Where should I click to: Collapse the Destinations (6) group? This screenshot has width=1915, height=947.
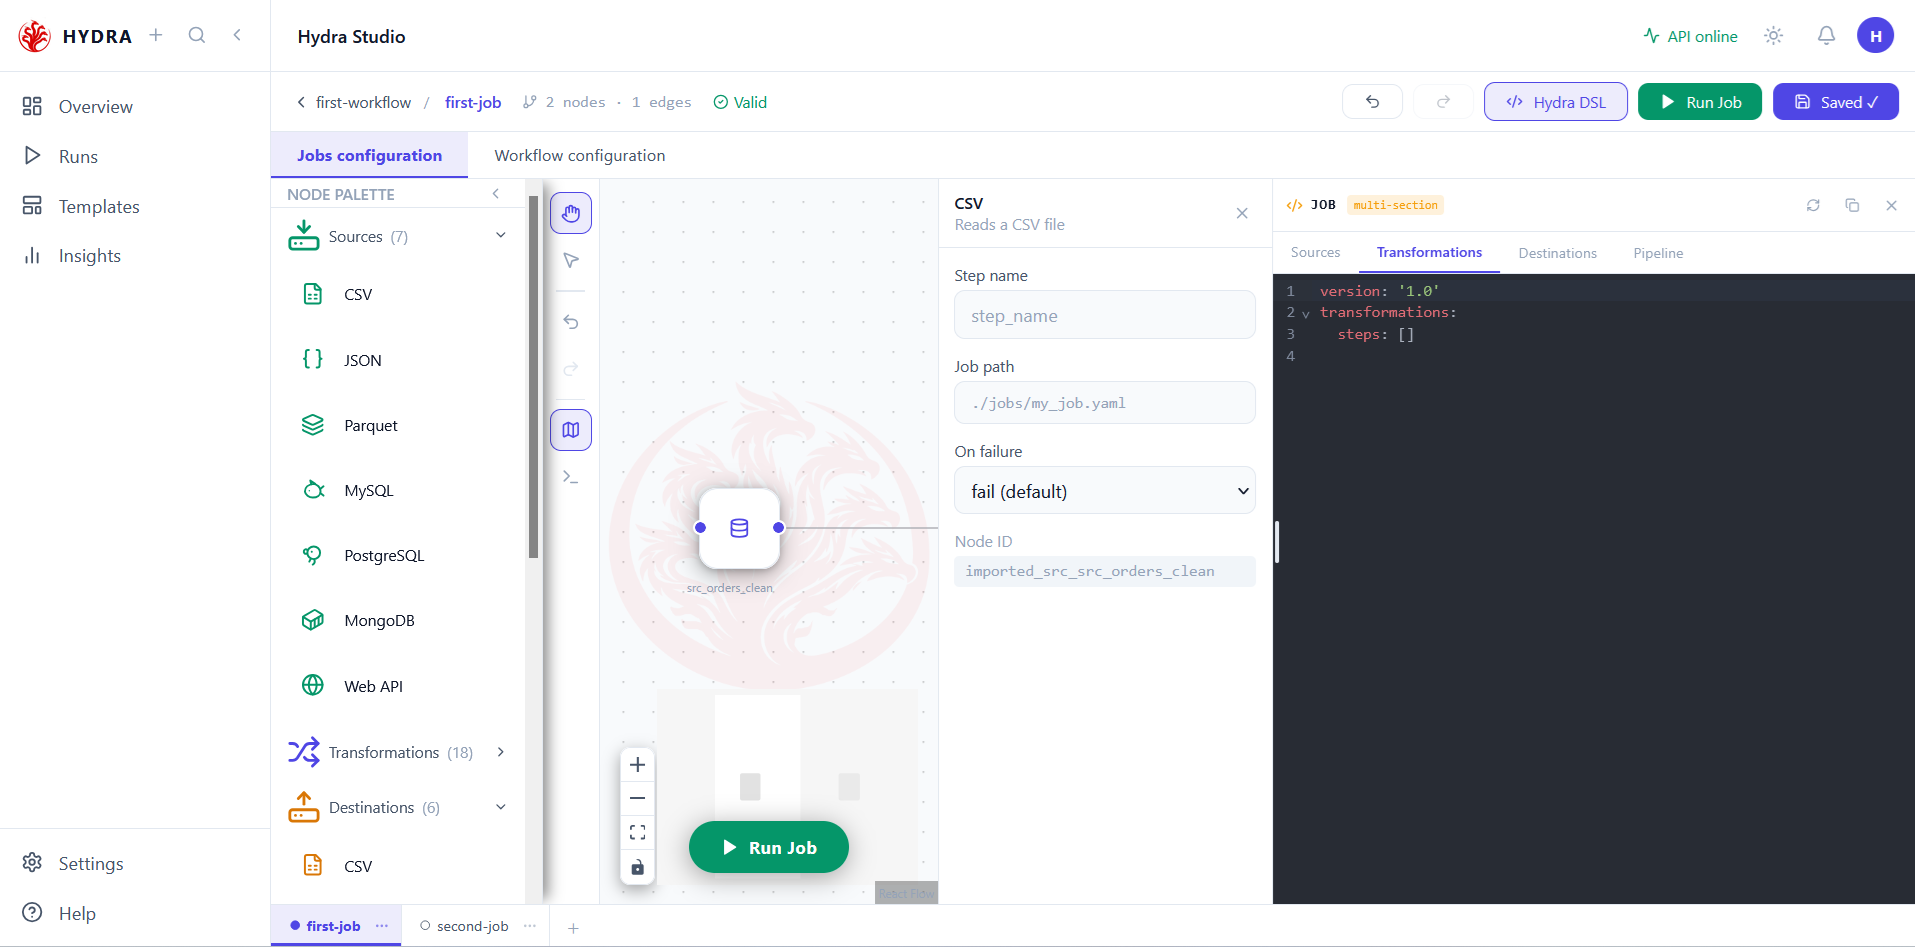coord(500,807)
